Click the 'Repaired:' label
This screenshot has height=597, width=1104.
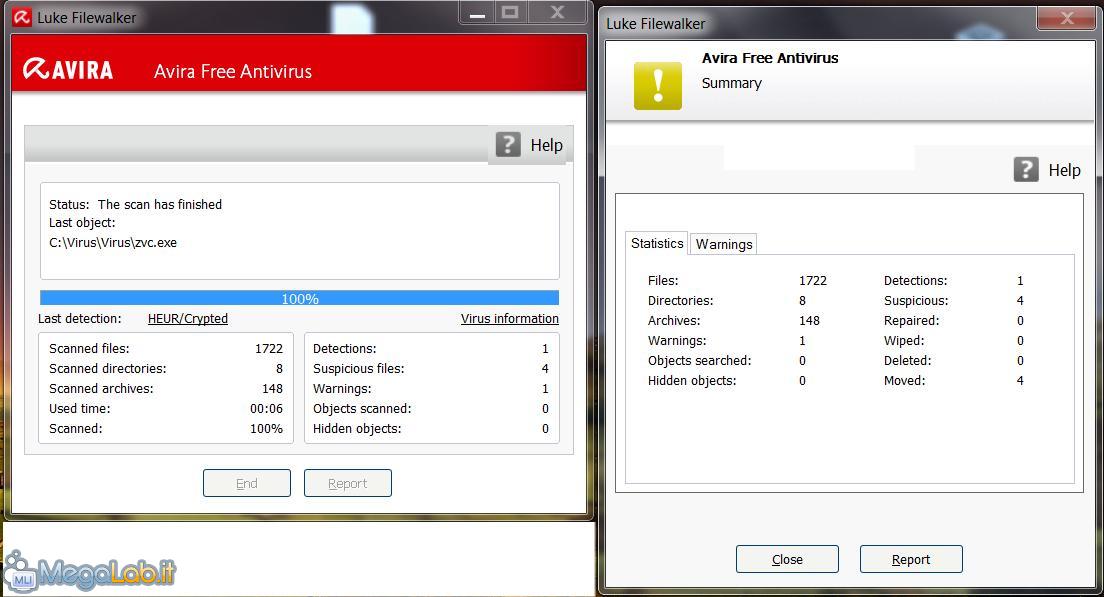(x=911, y=320)
